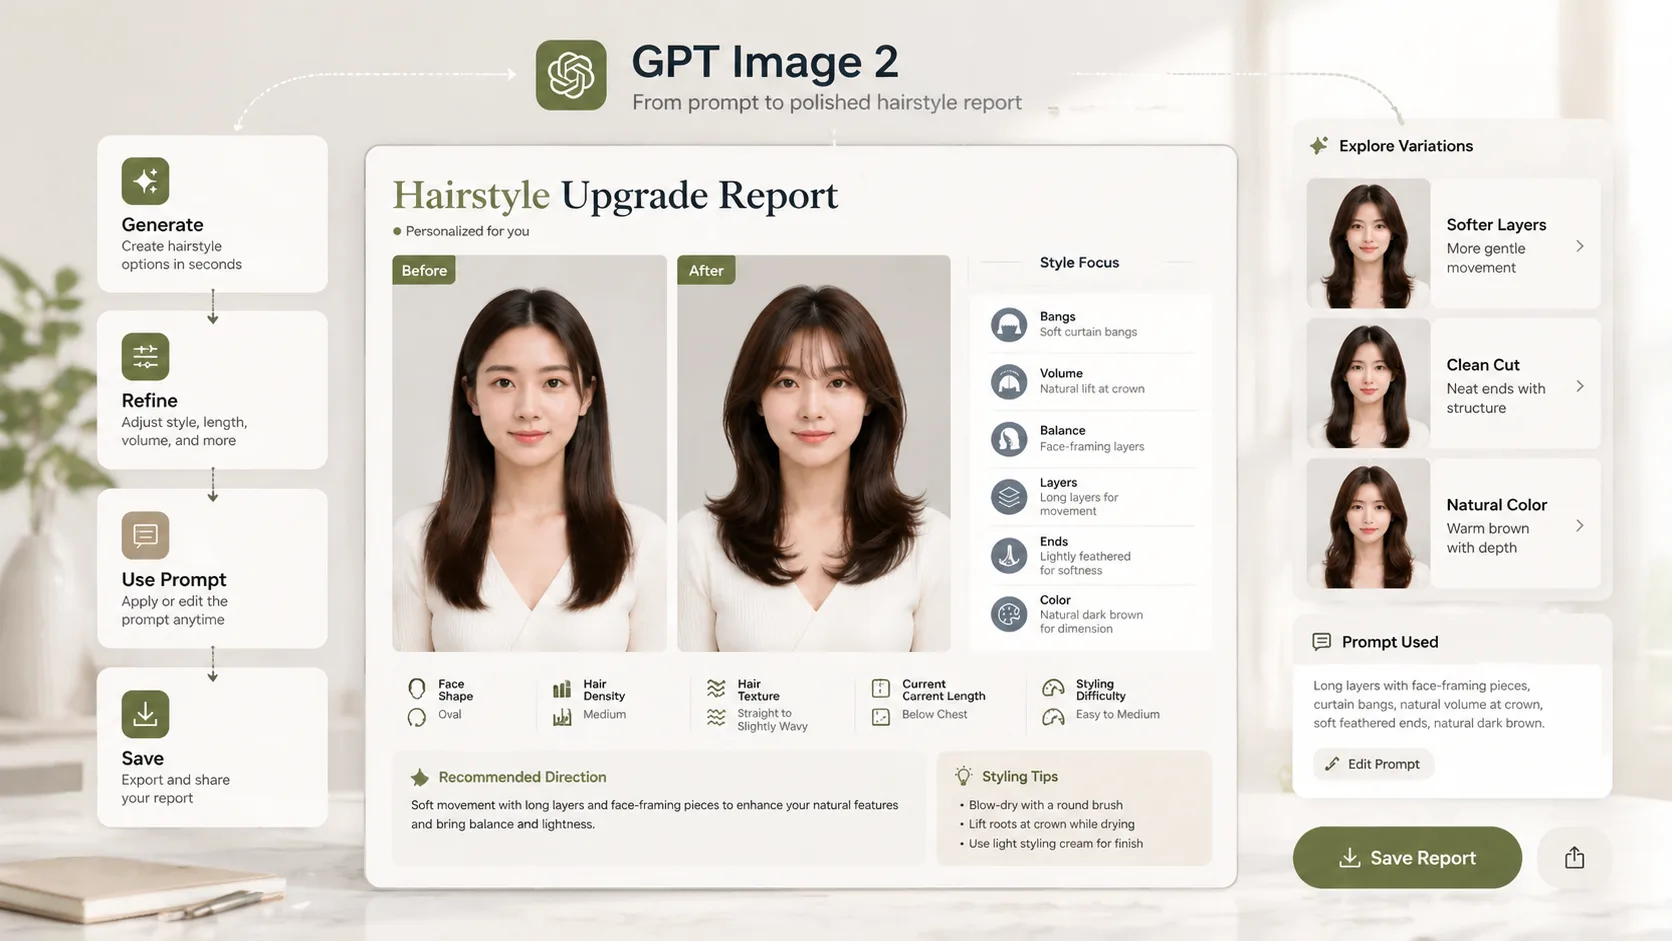
Task: Expand the Softer Layers variation
Action: coord(1581,245)
